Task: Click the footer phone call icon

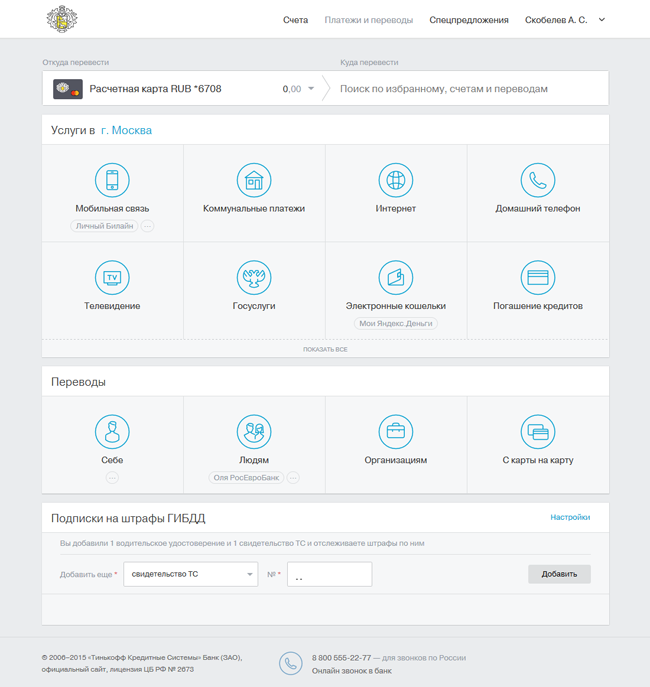Action: [x=290, y=663]
